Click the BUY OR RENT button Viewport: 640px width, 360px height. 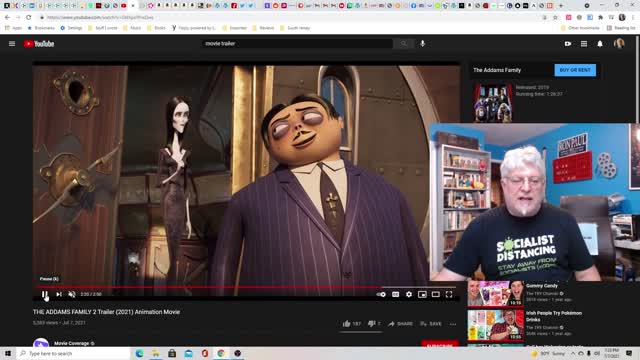[575, 70]
